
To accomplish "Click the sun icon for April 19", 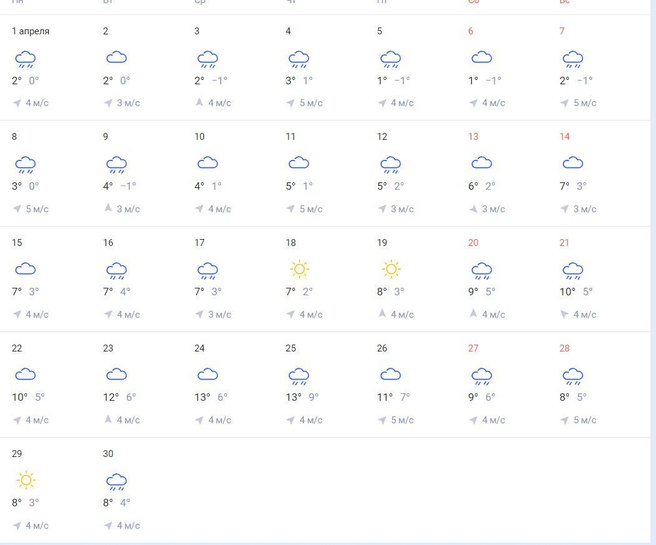I will pos(390,269).
